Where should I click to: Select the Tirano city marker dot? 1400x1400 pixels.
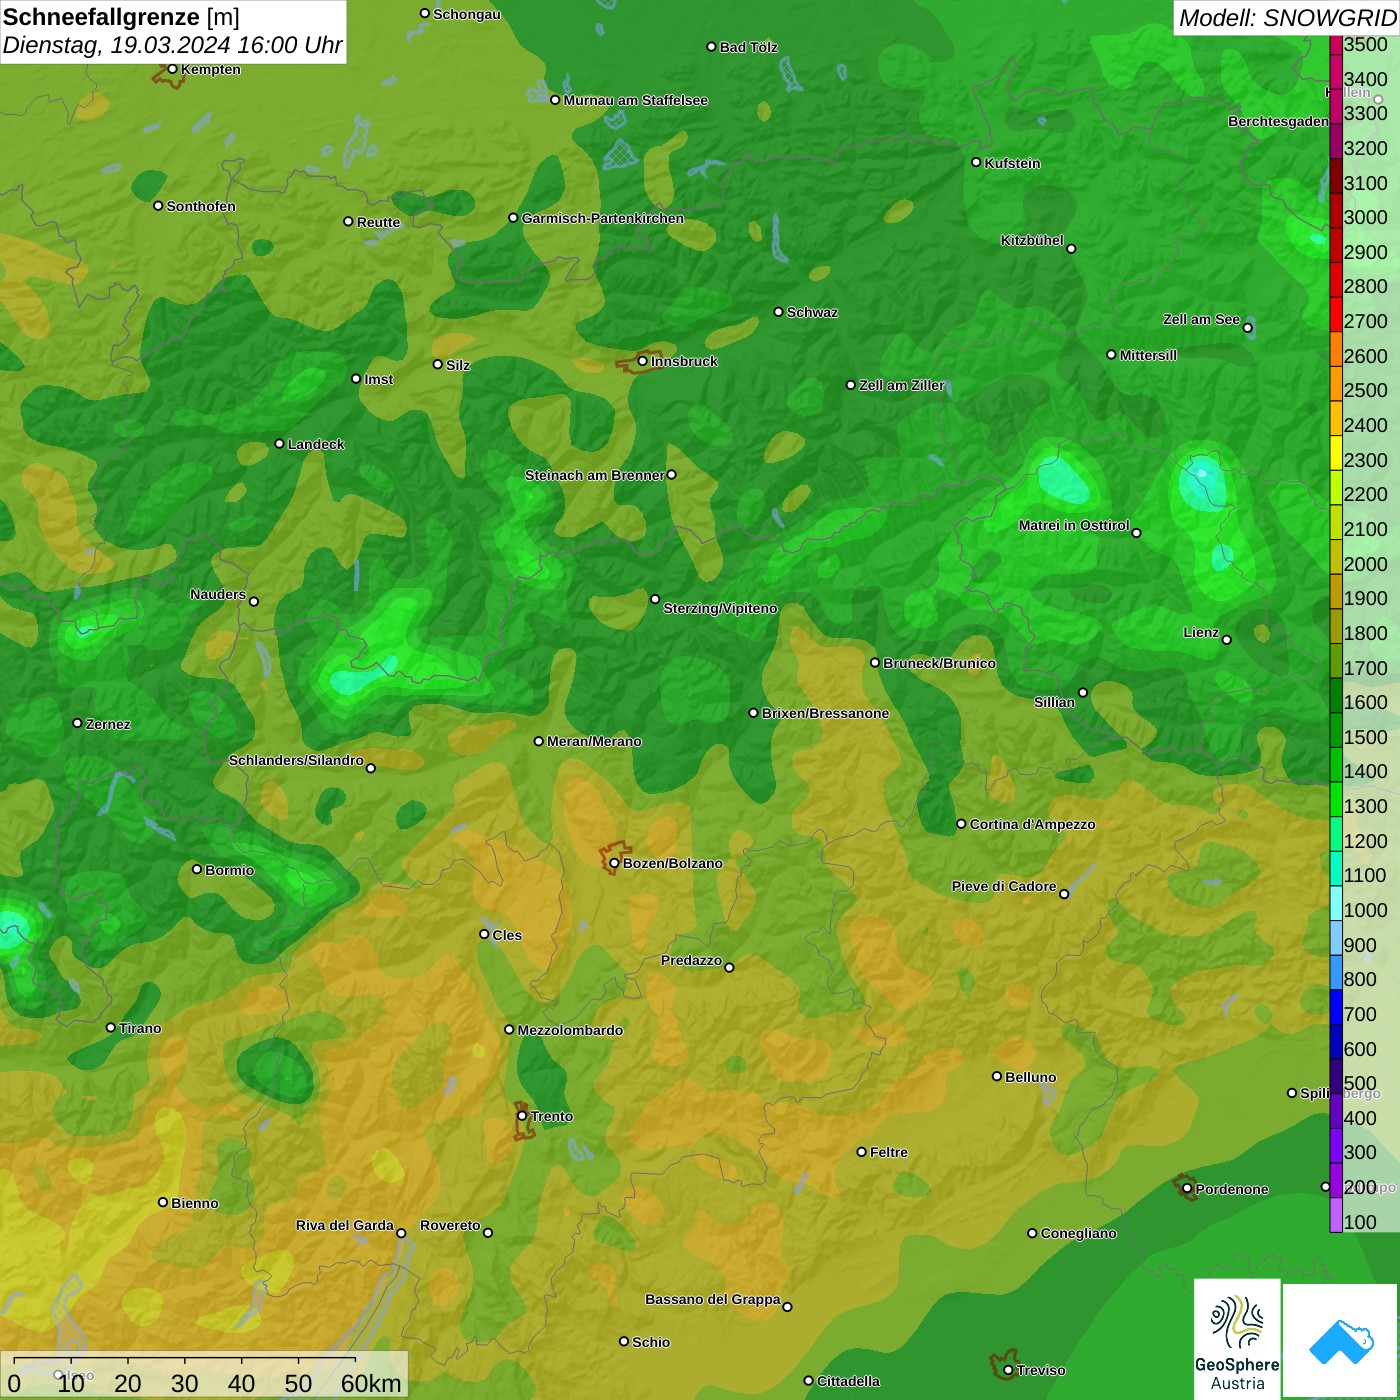point(111,1028)
